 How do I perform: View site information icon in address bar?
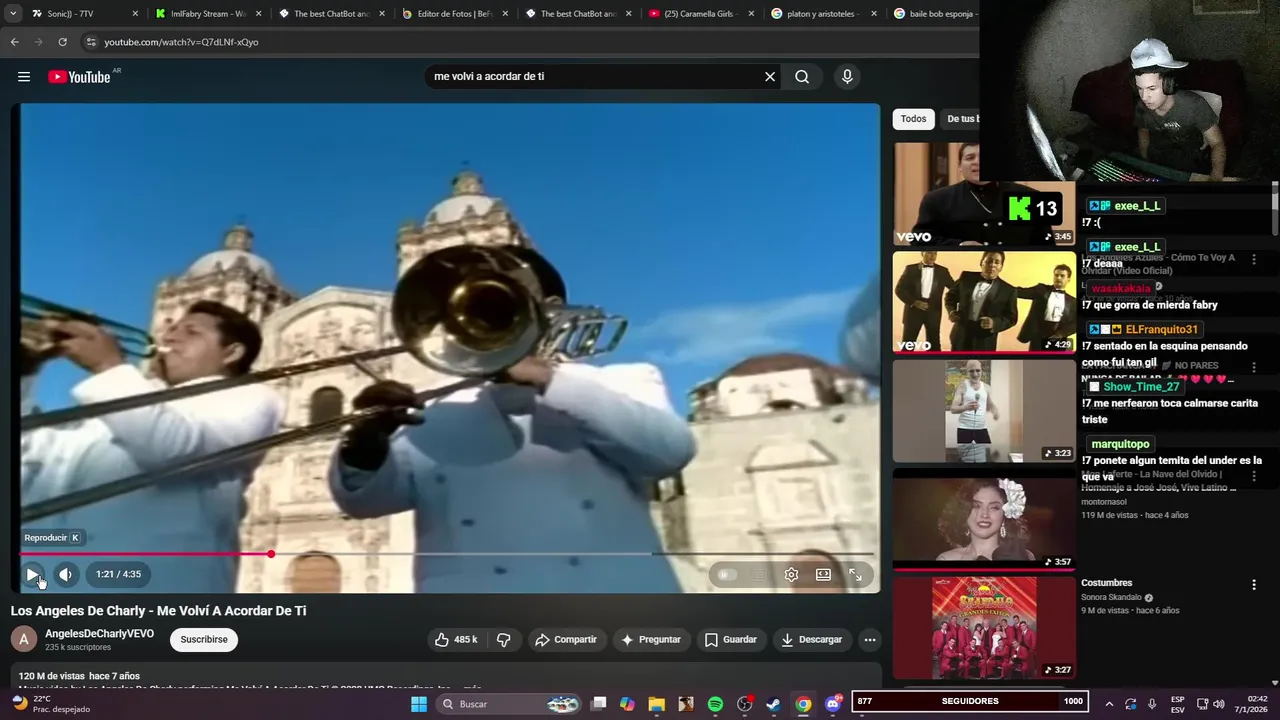[91, 42]
